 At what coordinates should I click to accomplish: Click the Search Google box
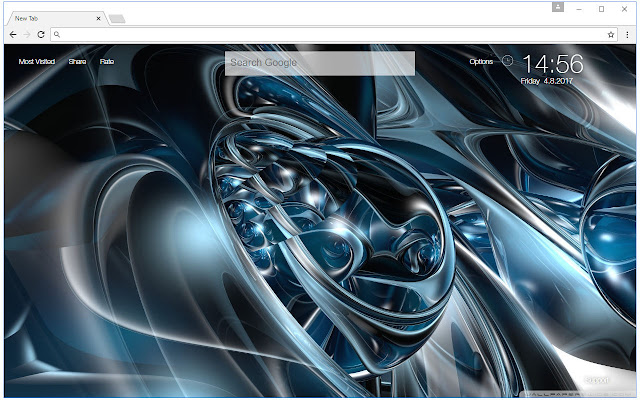click(x=320, y=63)
